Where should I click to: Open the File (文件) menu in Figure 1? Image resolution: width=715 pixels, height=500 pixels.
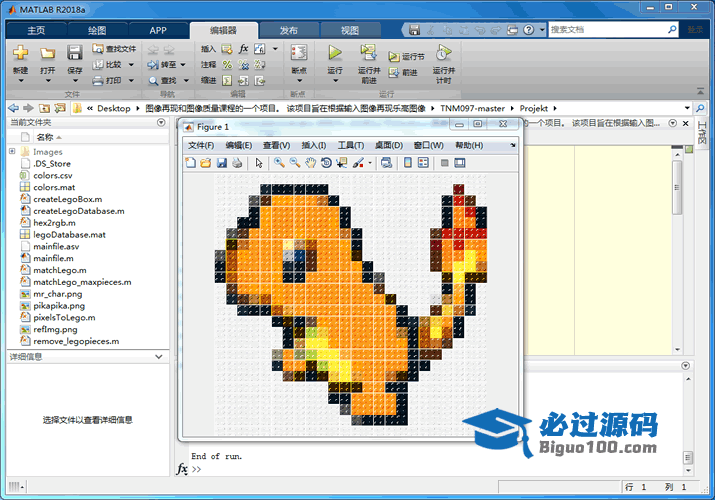(201, 145)
